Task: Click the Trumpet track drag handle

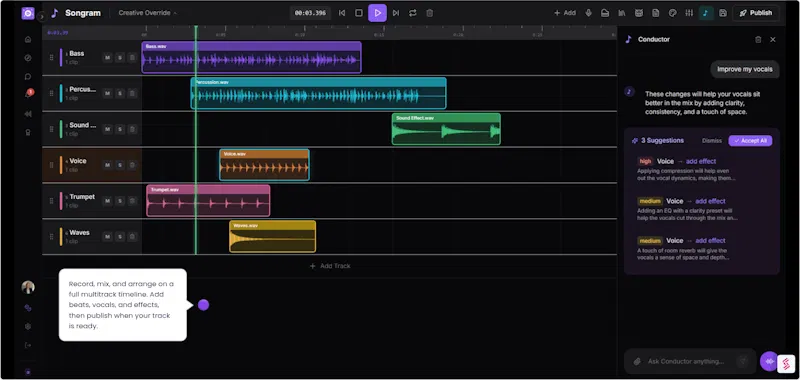Action: point(51,201)
